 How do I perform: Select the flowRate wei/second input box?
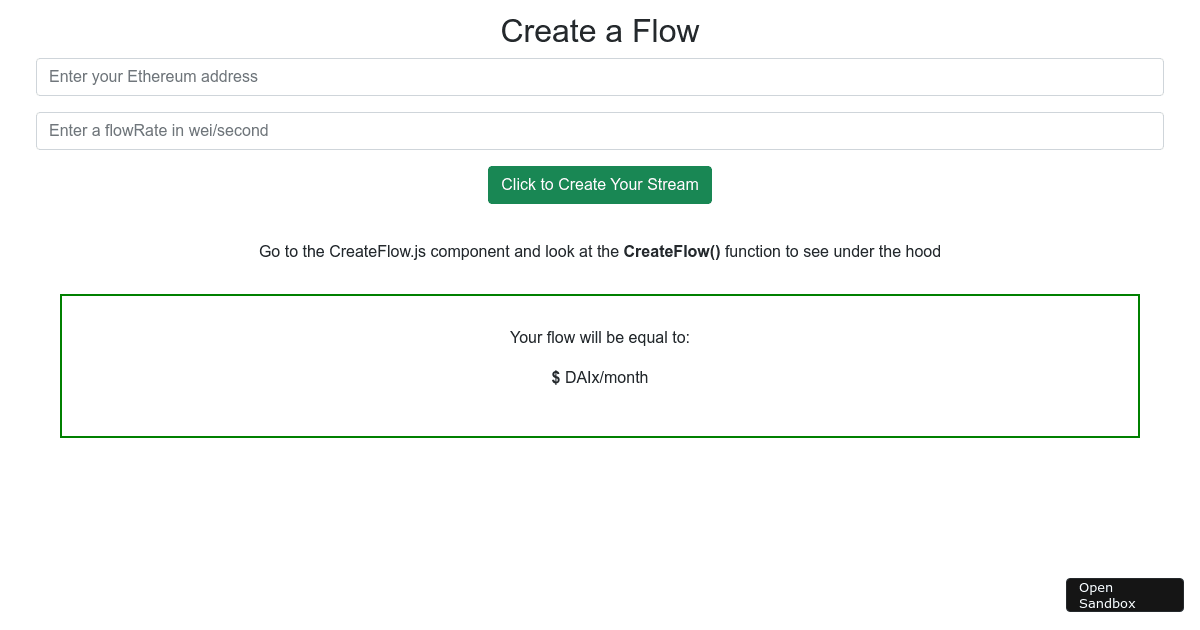[600, 131]
